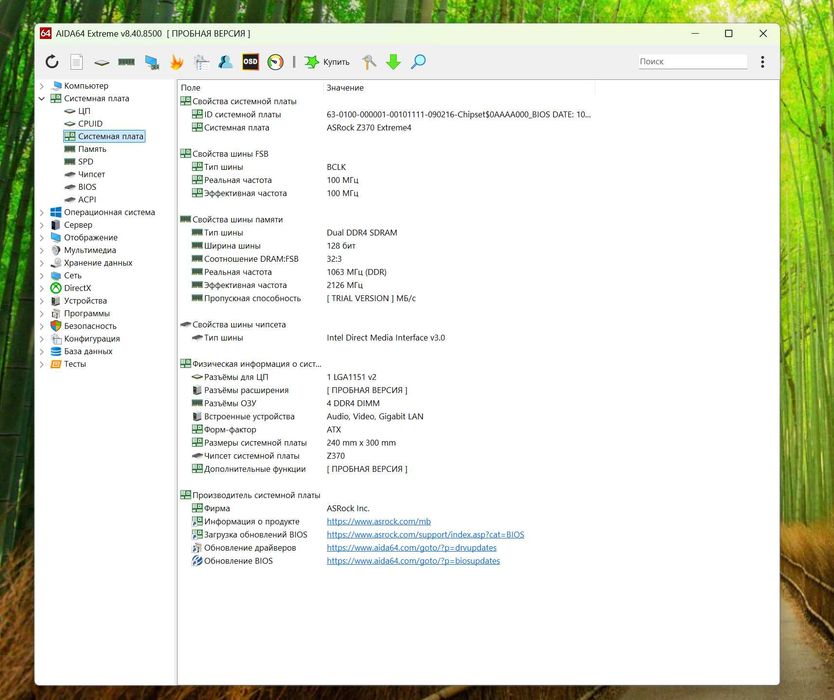The image size is (834, 700).
Task: Collapse the Системная плата tree node
Action: 41,98
